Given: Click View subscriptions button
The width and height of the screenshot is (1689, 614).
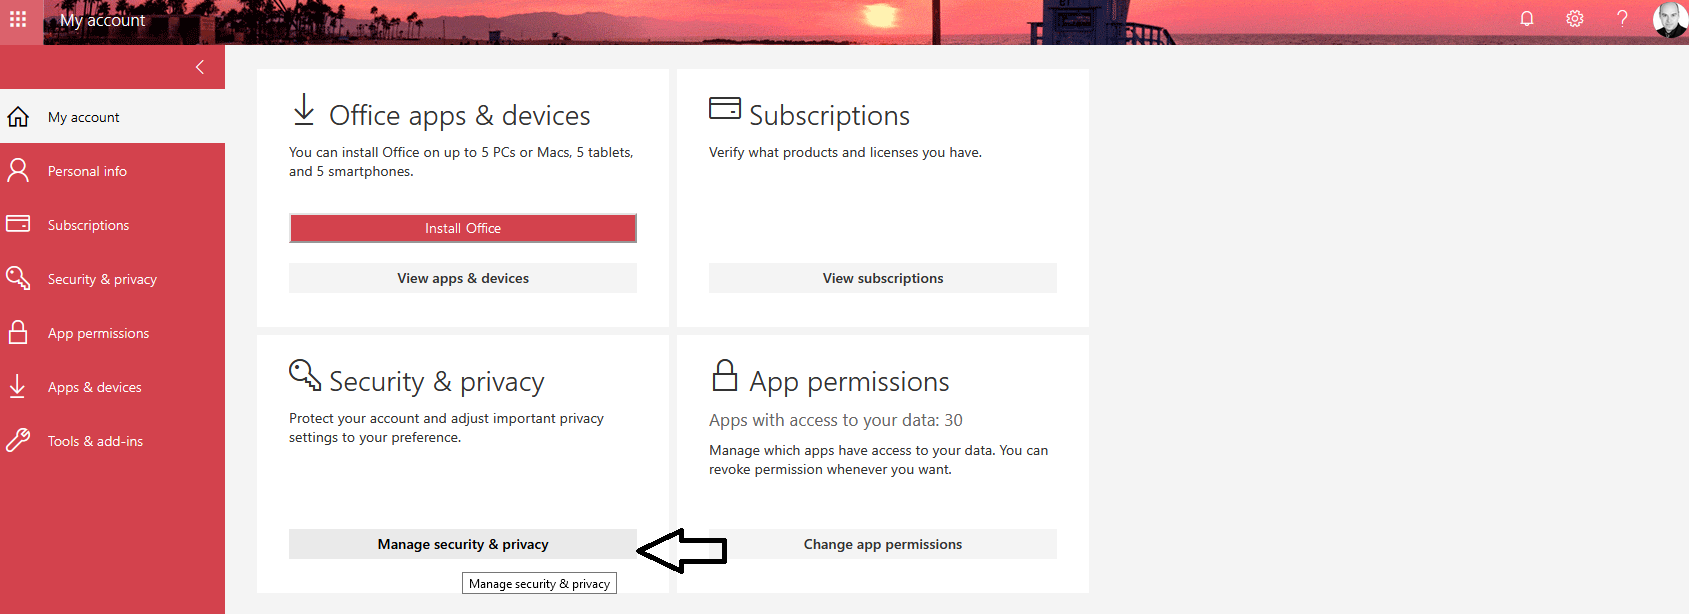Looking at the screenshot, I should pos(883,278).
